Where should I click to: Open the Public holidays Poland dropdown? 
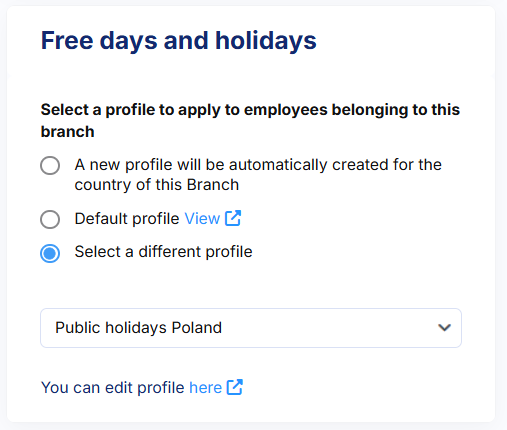coord(251,328)
